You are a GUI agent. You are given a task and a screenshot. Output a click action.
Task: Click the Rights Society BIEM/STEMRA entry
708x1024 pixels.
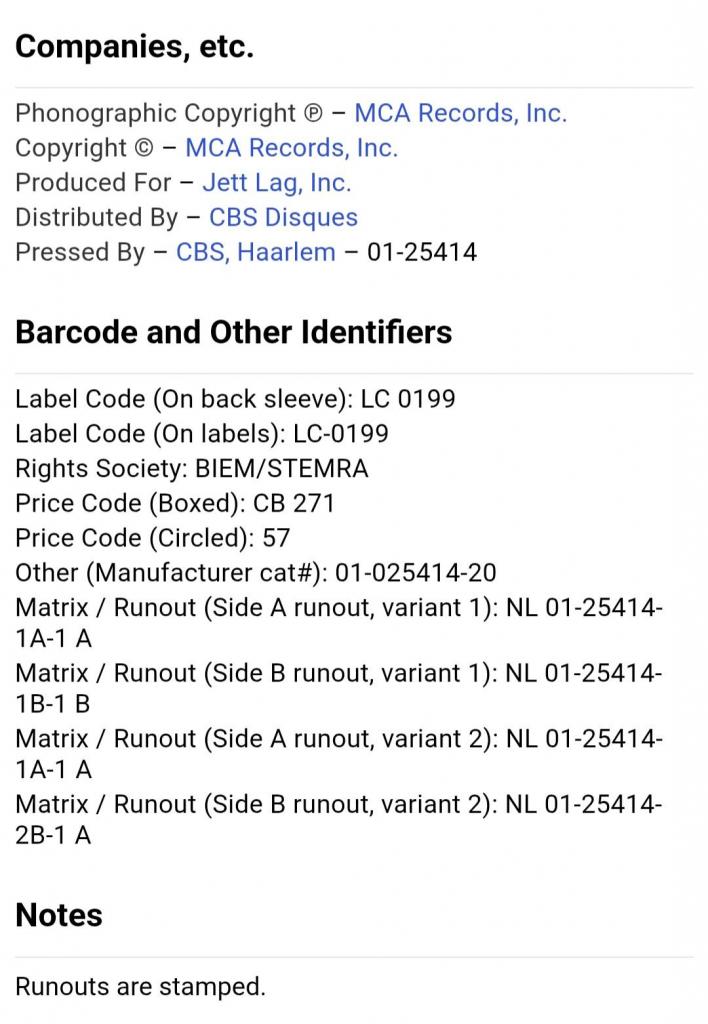[192, 468]
